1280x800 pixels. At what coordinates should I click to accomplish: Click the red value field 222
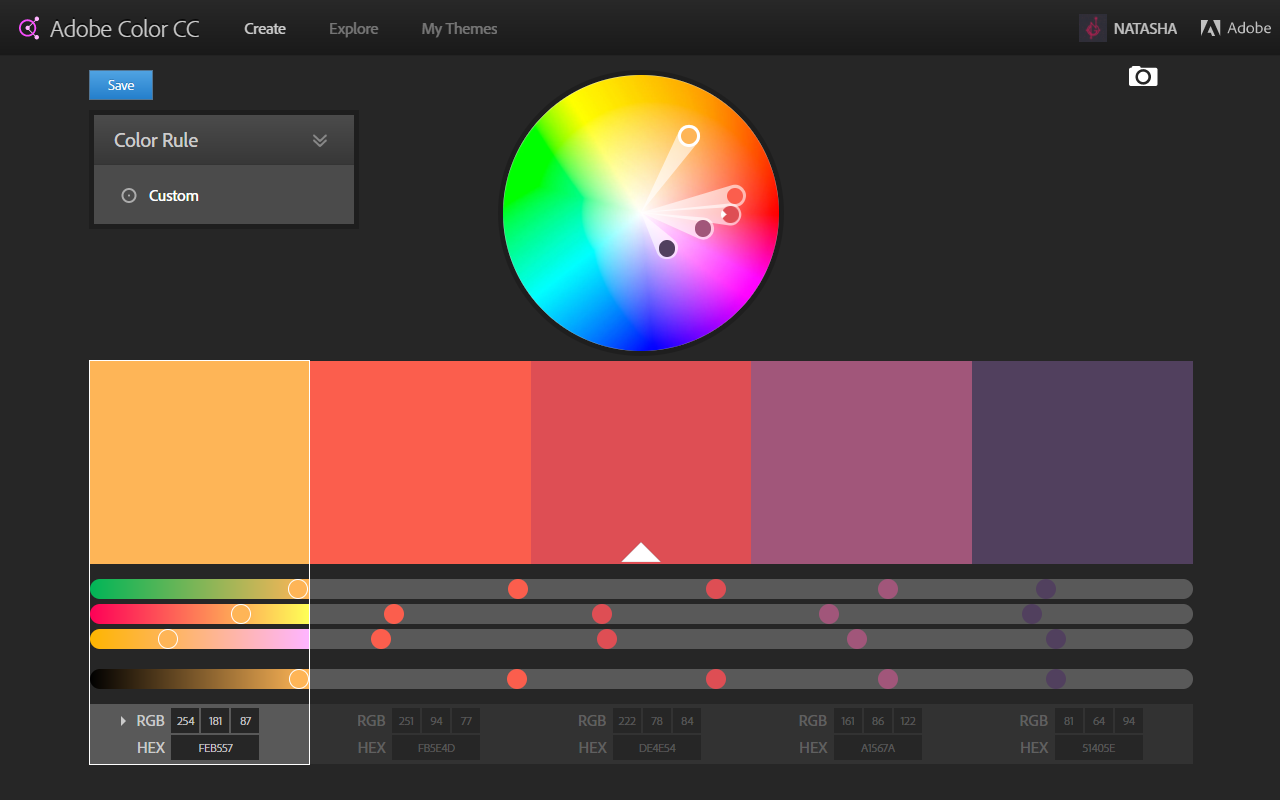point(626,721)
